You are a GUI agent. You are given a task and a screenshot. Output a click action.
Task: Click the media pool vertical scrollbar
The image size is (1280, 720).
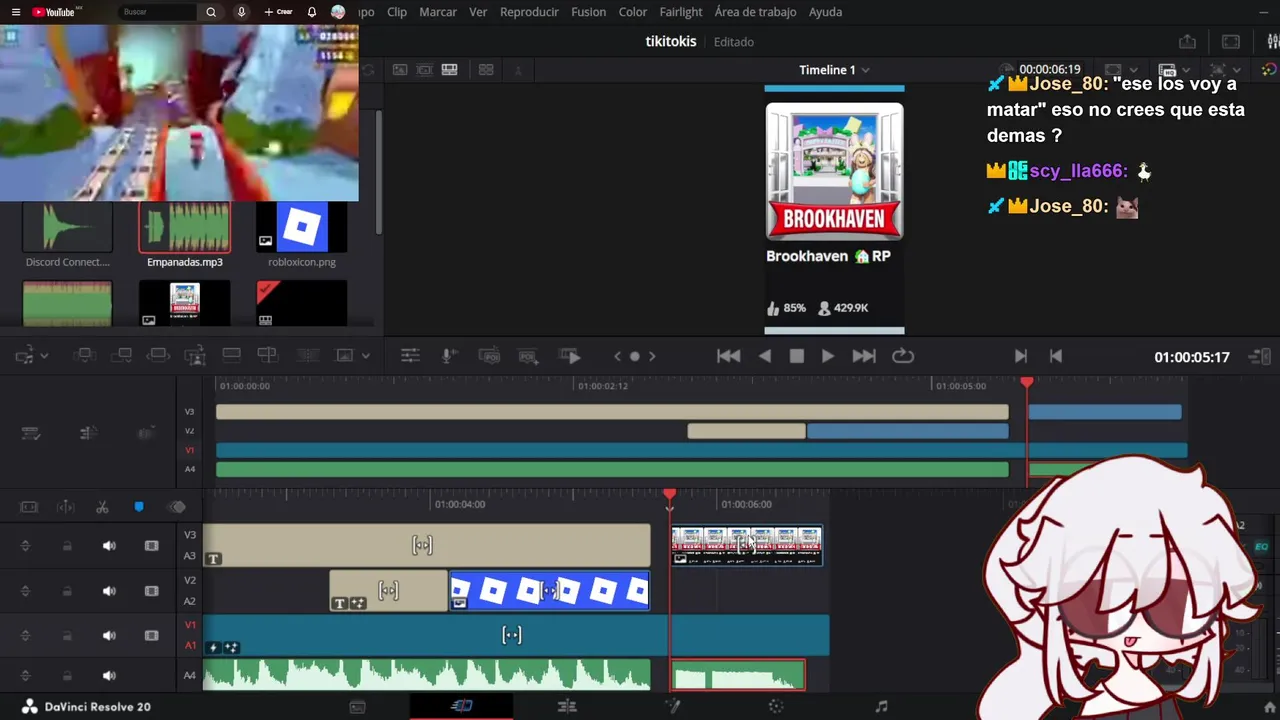pyautogui.click(x=378, y=170)
